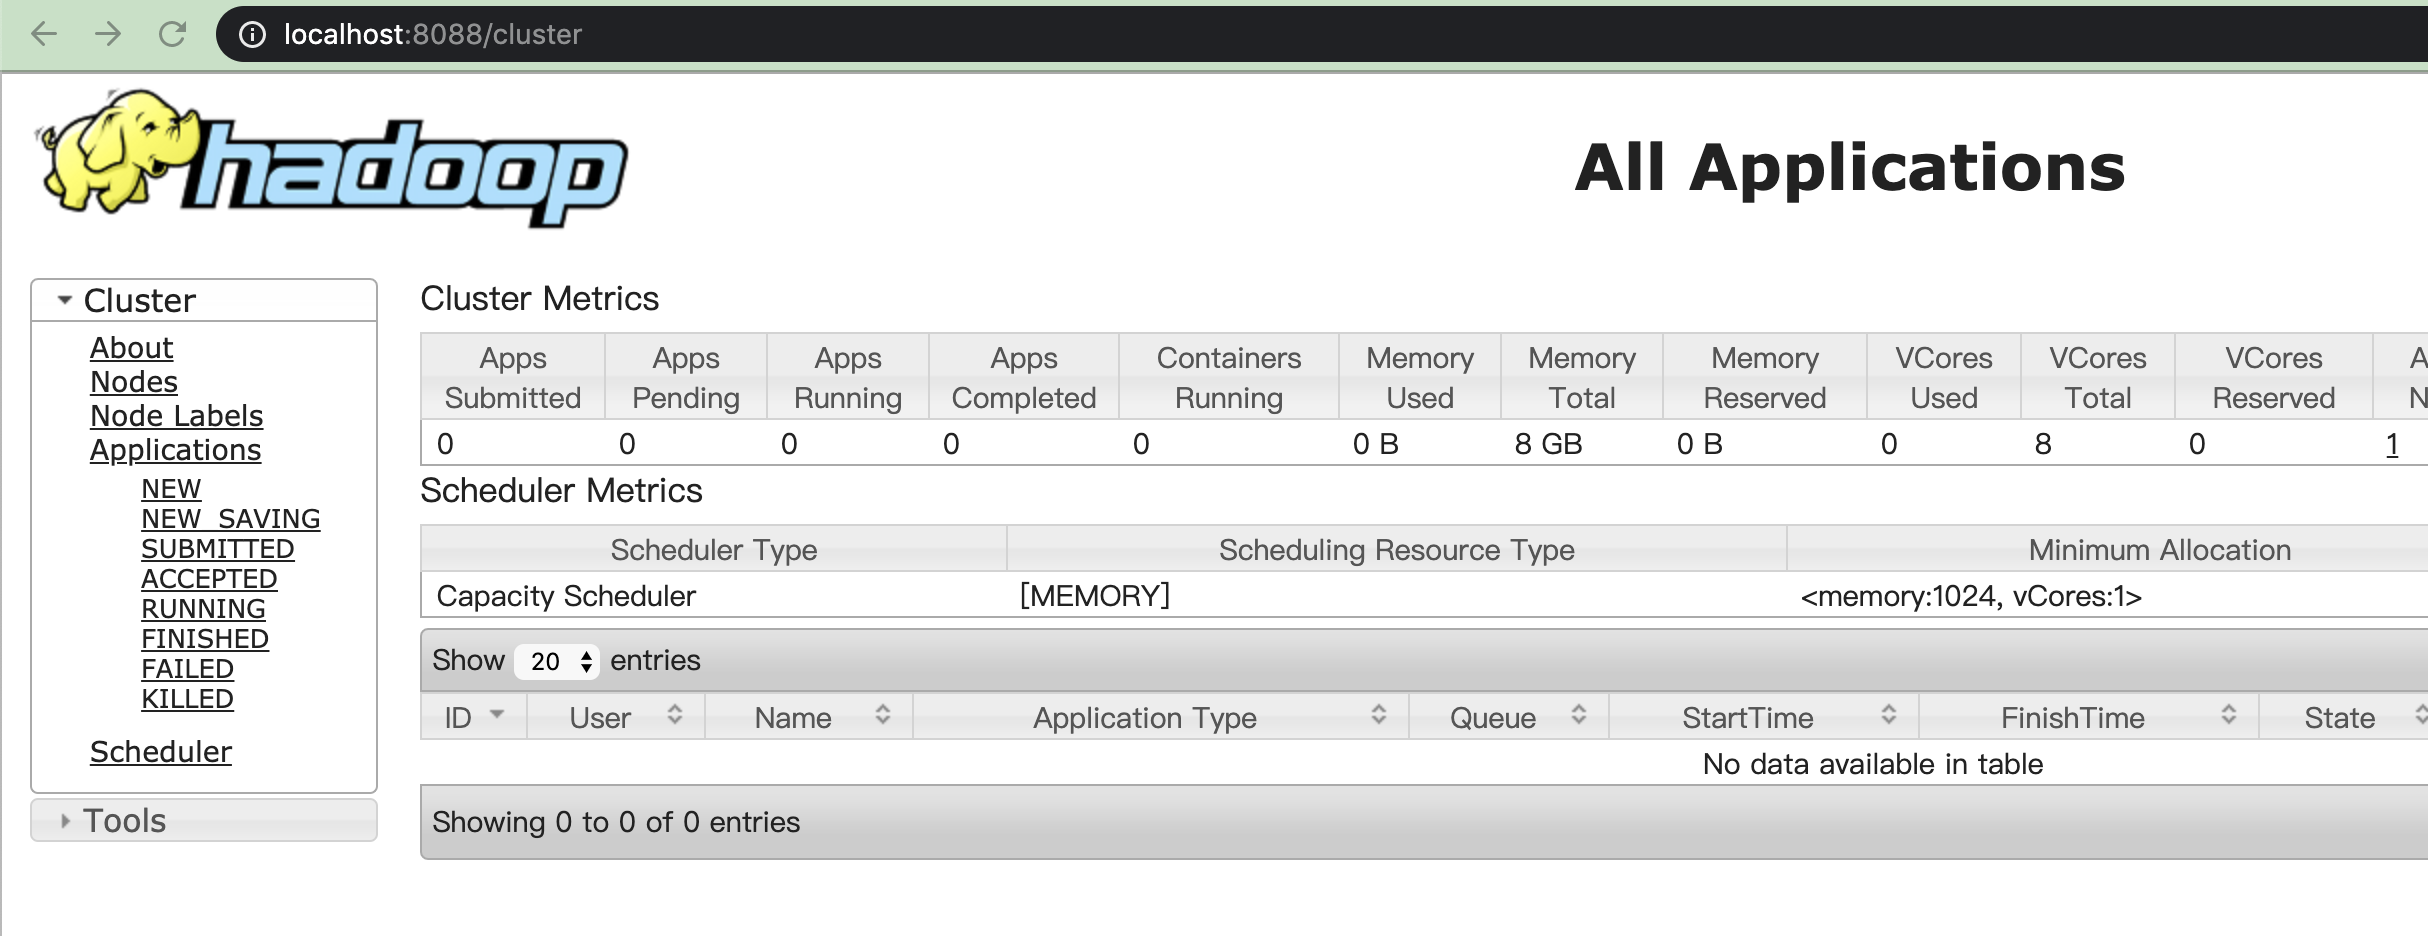This screenshot has height=936, width=2428.
Task: Click the Hadoop elephant logo
Action: (x=330, y=160)
